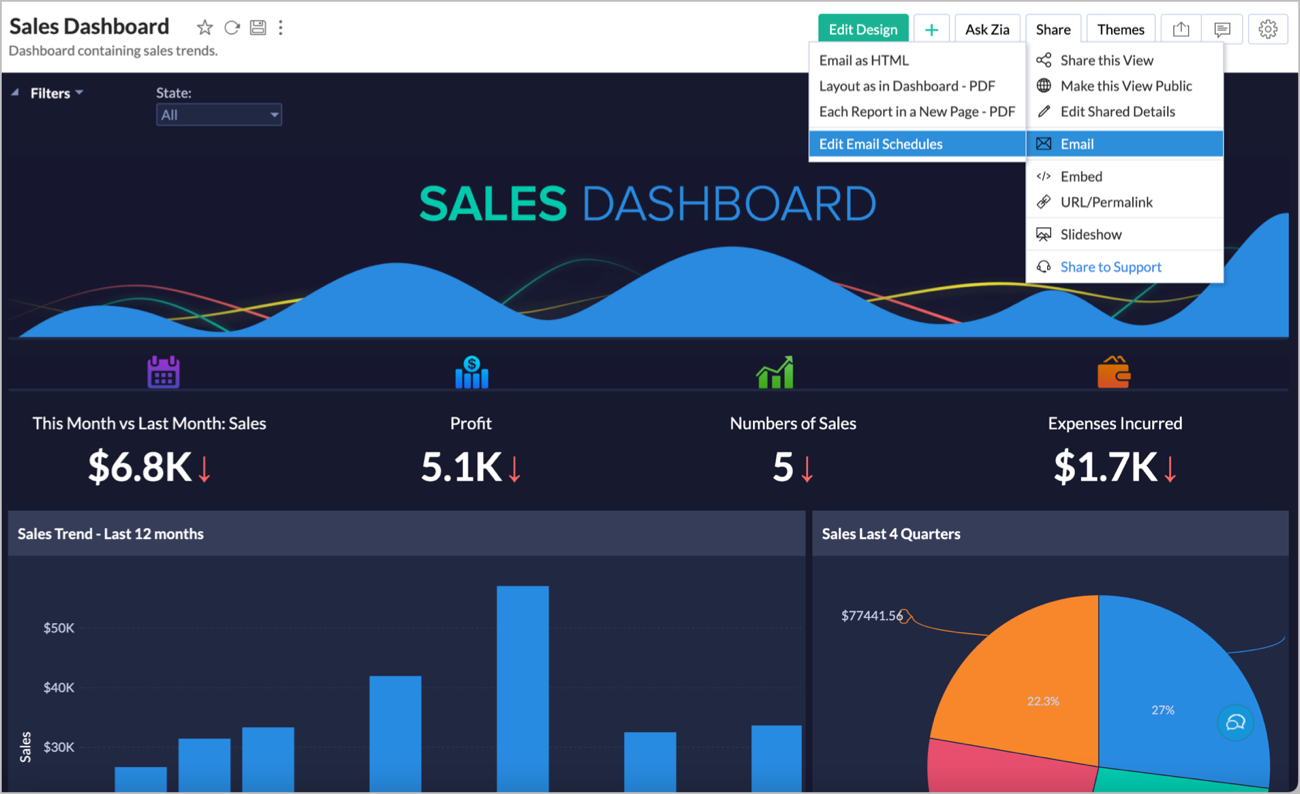Click the green plus add button

pos(931,29)
